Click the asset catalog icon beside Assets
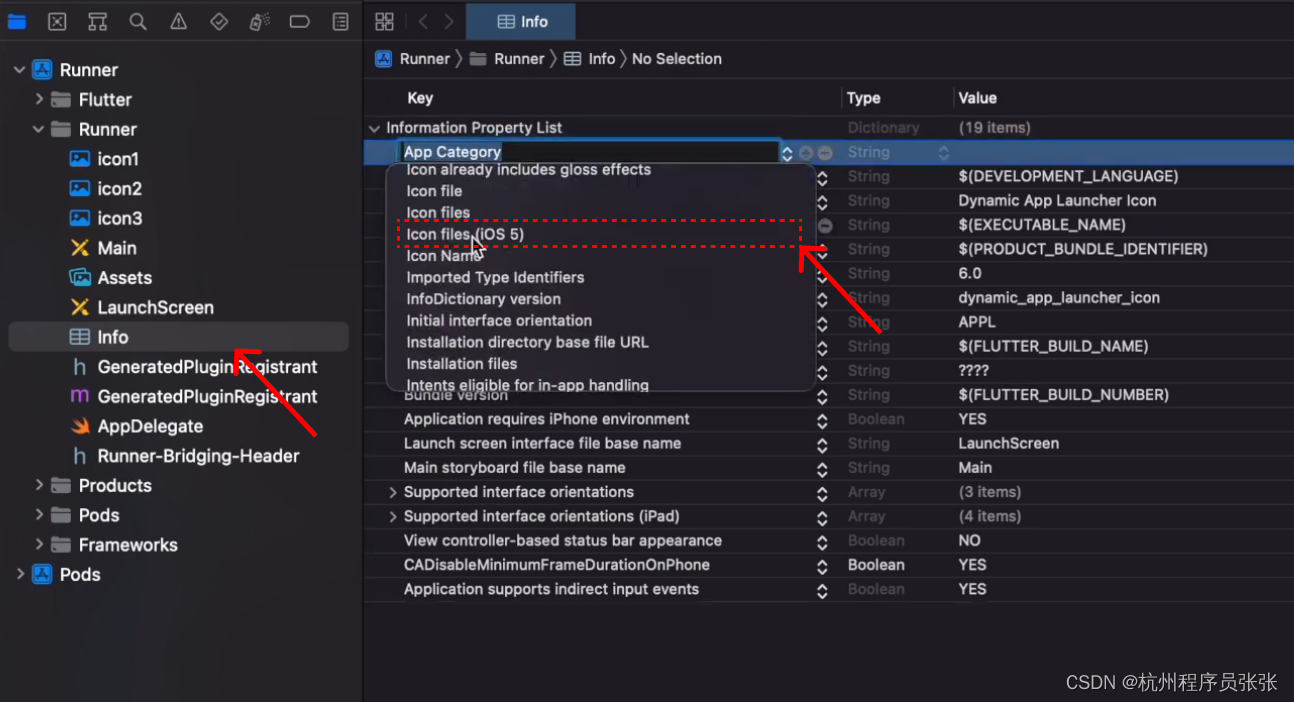 pyautogui.click(x=80, y=277)
